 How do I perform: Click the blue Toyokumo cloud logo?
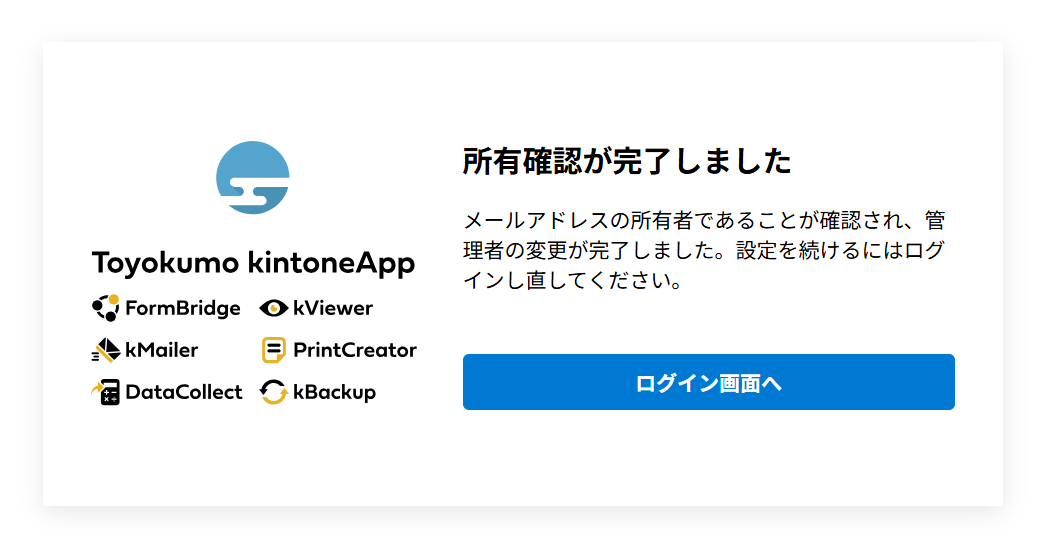pos(253,177)
